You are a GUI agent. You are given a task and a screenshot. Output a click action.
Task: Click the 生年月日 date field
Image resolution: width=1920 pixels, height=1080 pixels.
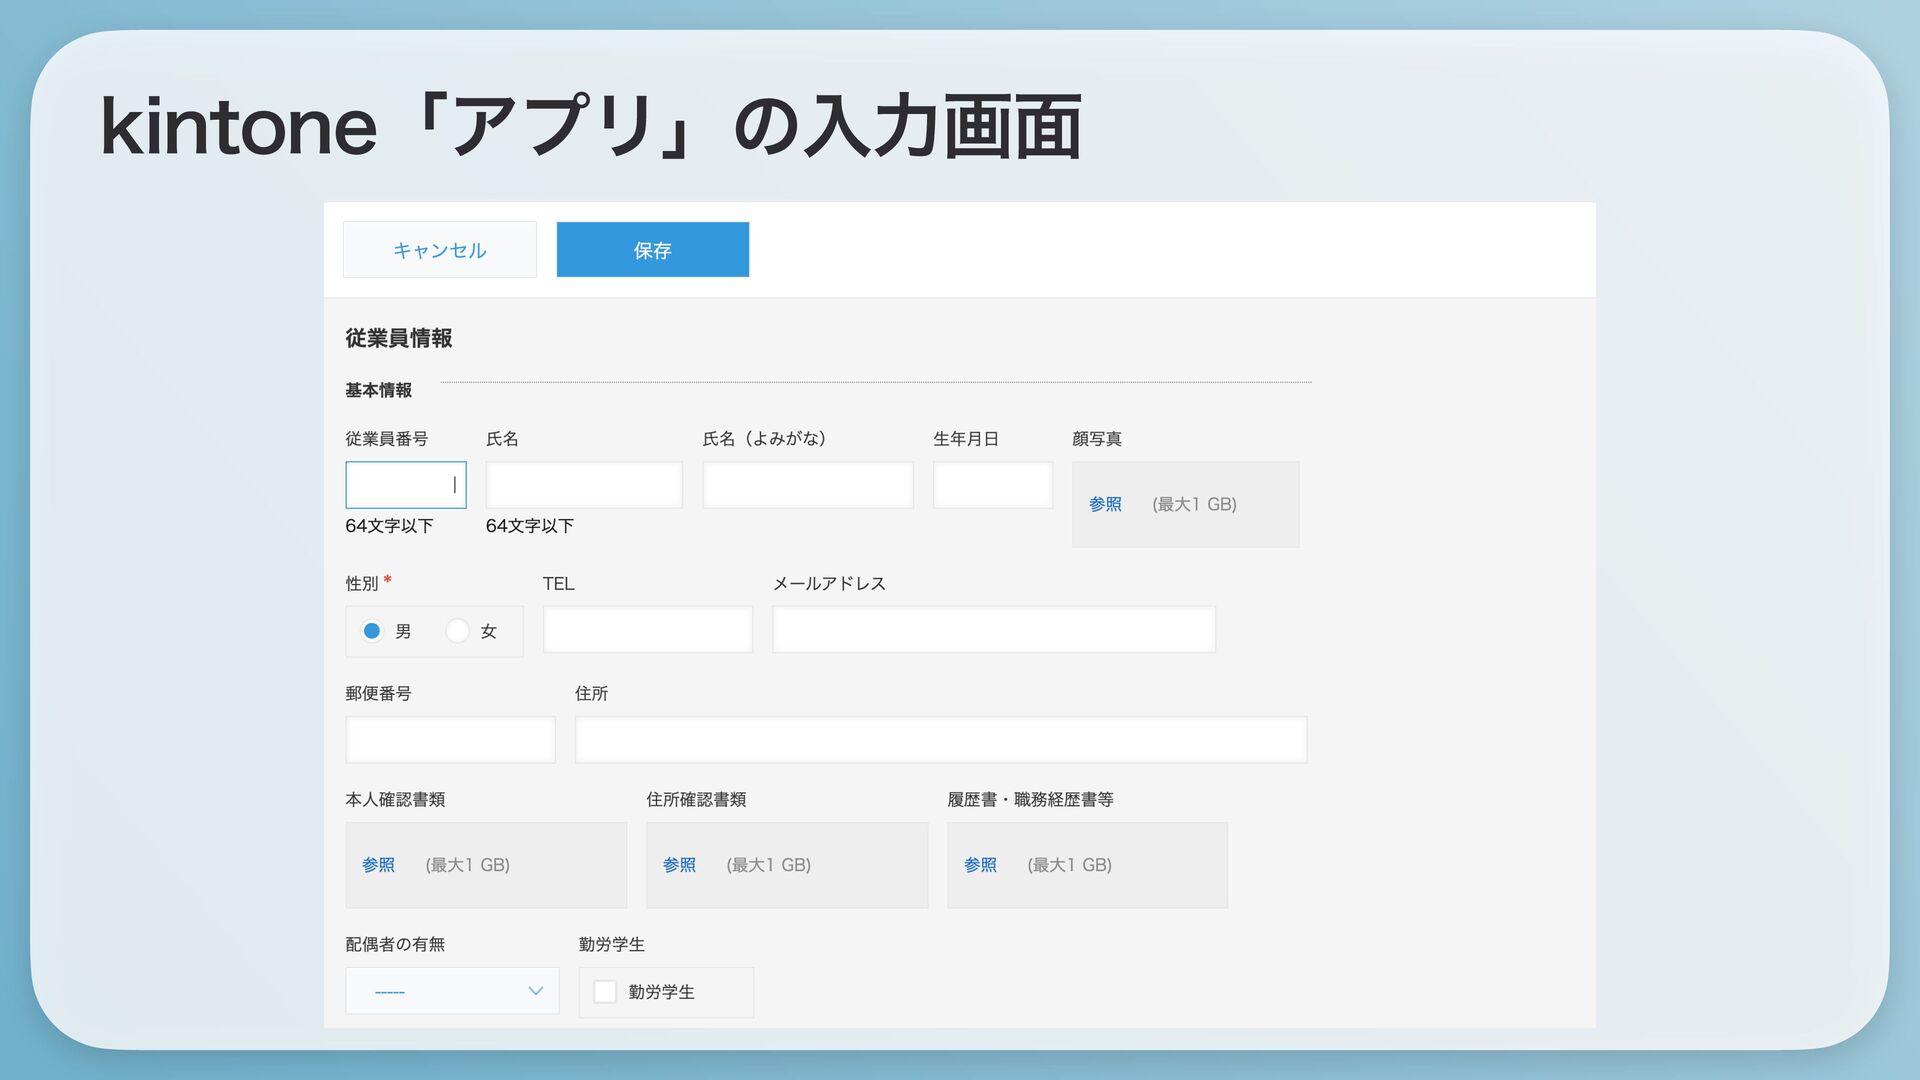coord(992,485)
